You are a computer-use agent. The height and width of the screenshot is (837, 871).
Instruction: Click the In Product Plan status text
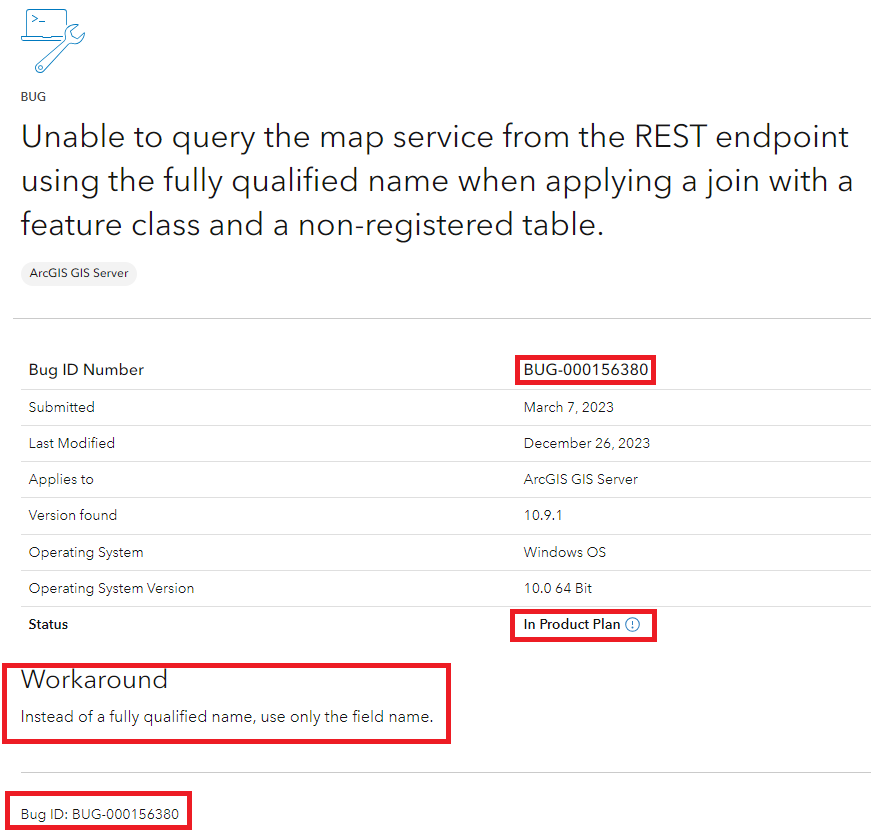click(x=571, y=624)
